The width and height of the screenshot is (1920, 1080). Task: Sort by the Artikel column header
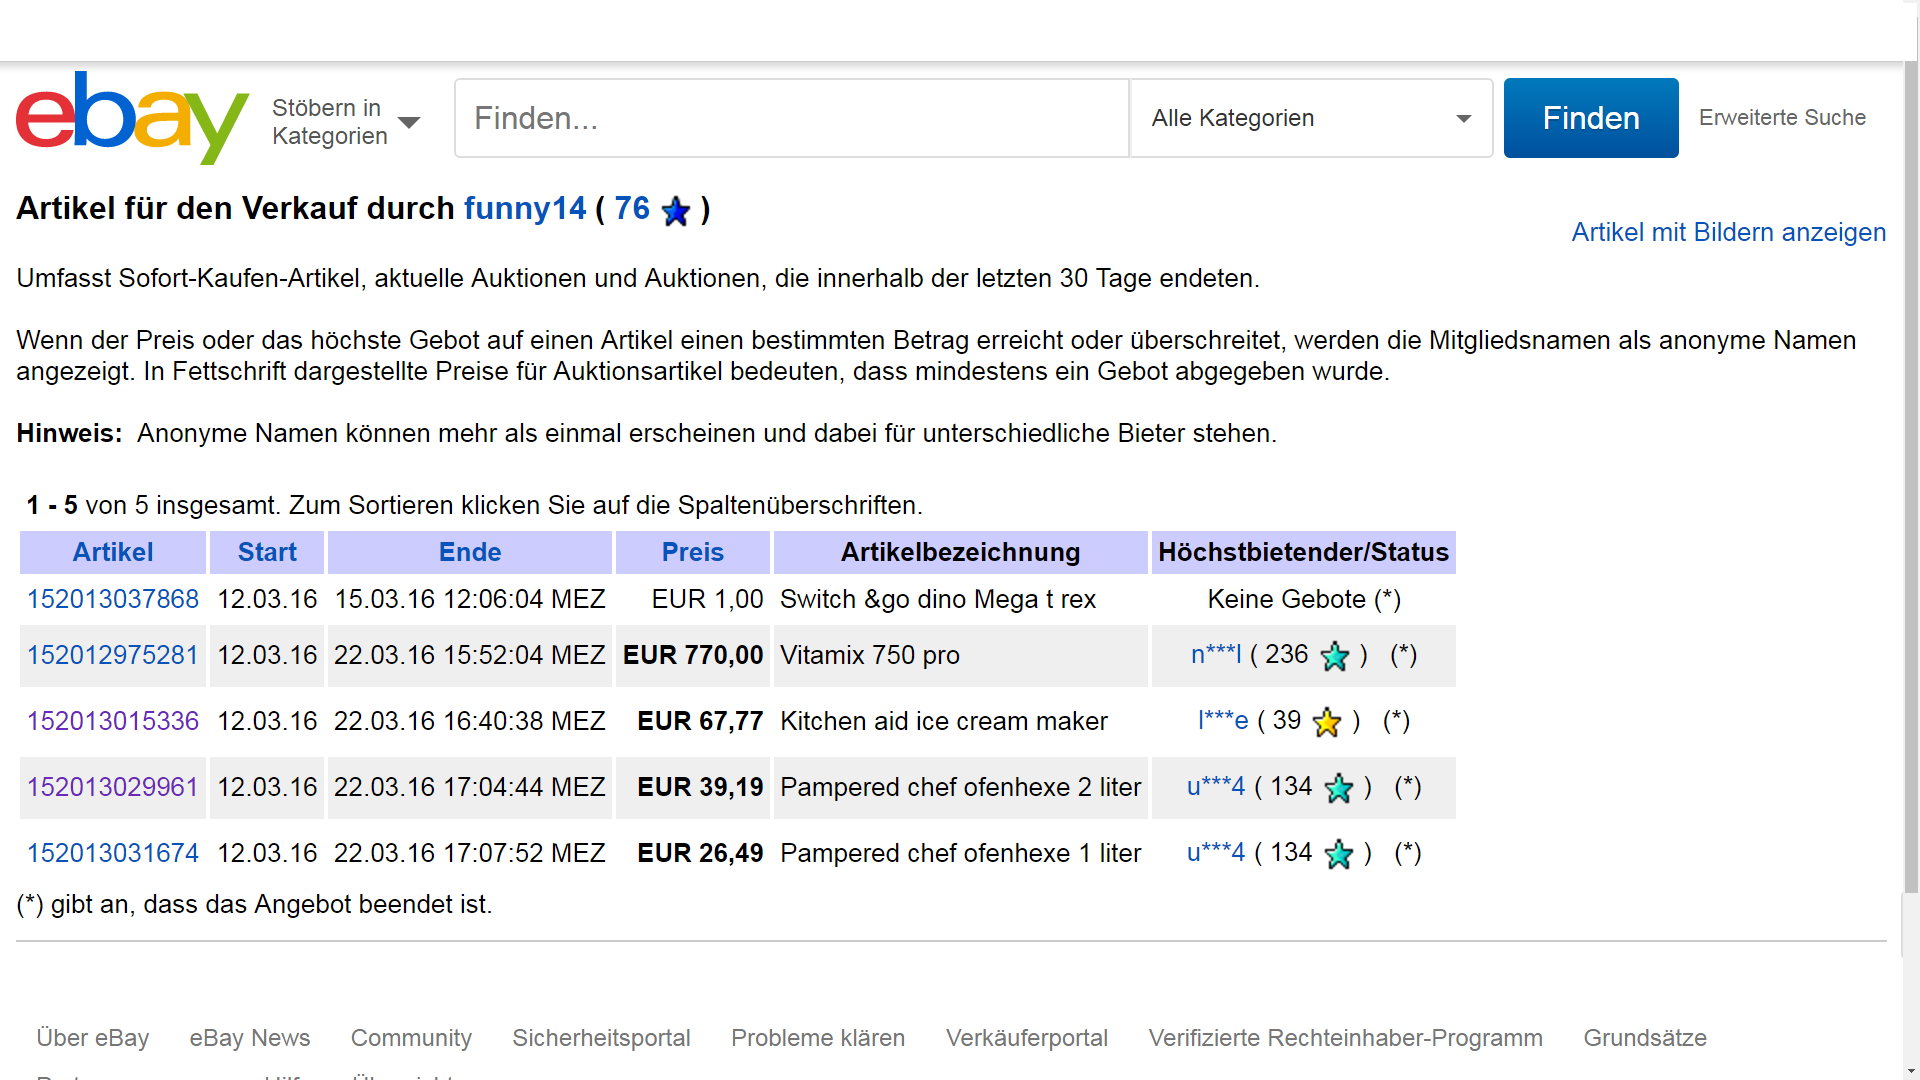pos(113,552)
